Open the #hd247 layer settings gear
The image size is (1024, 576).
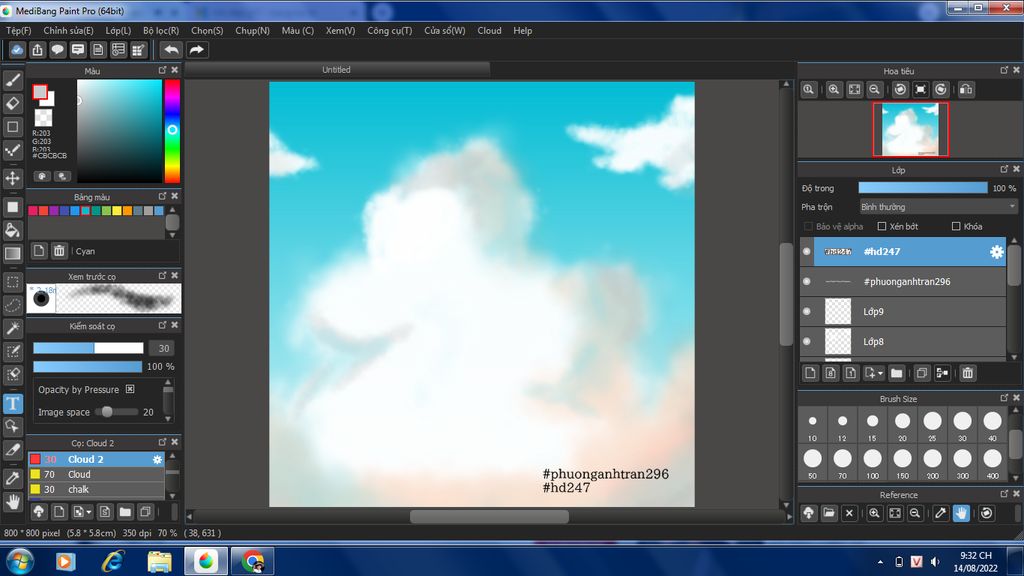(997, 251)
